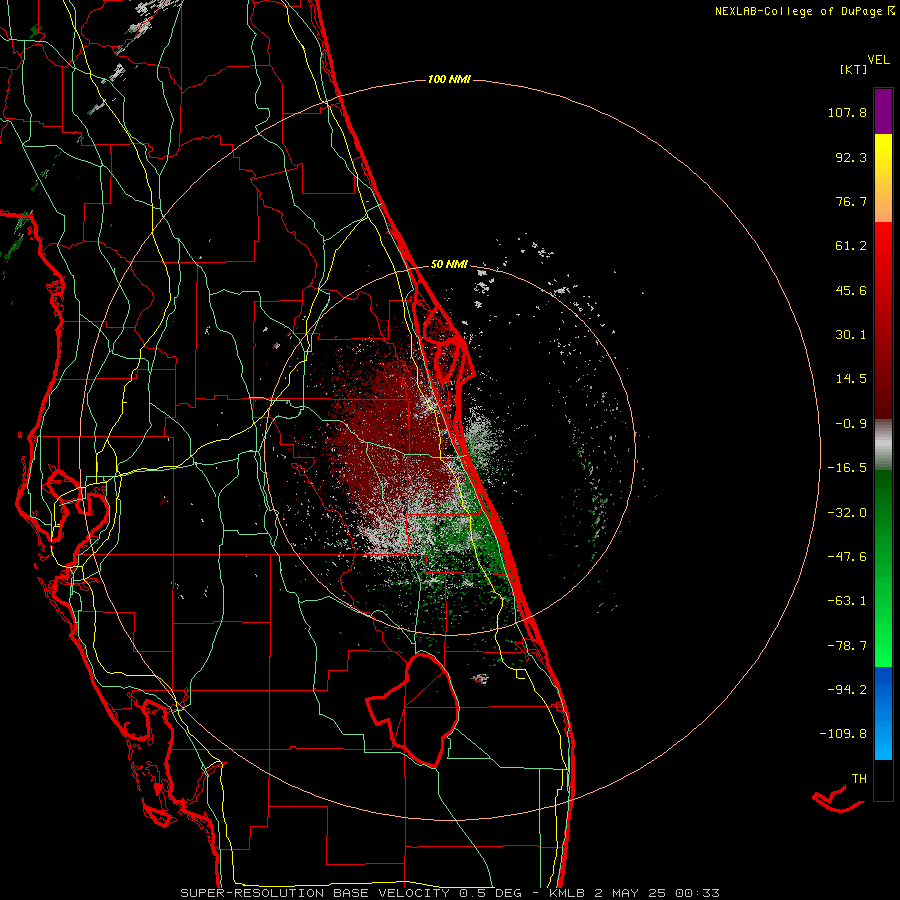The height and width of the screenshot is (900, 900).
Task: Click the 92.3 velocity scale value
Action: [851, 157]
